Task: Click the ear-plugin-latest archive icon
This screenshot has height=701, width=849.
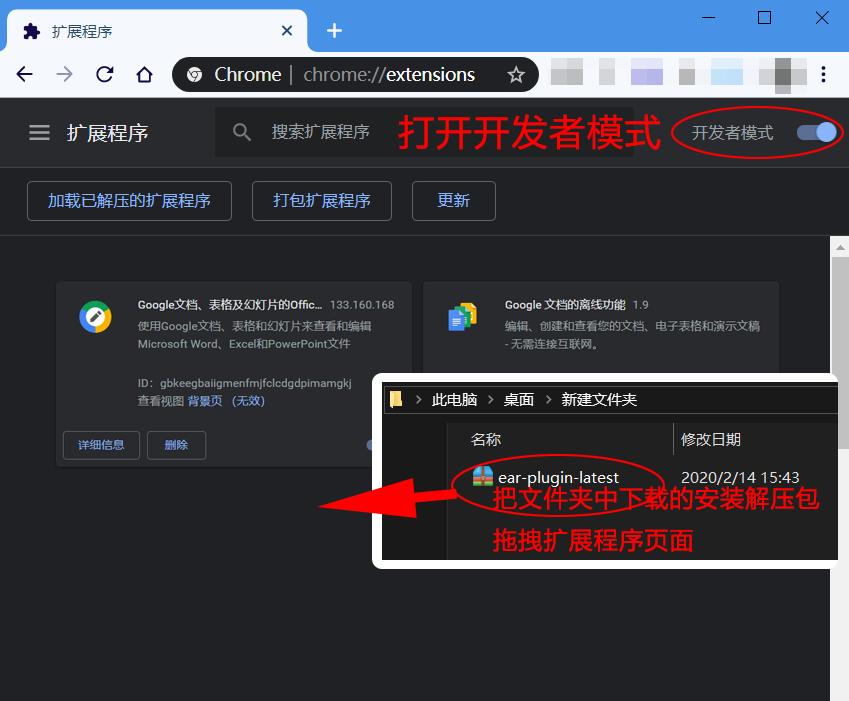Action: pyautogui.click(x=482, y=476)
